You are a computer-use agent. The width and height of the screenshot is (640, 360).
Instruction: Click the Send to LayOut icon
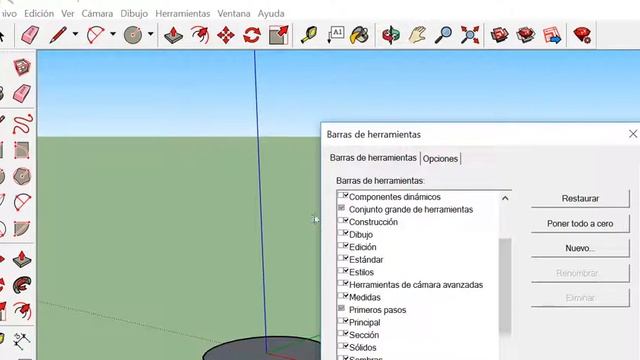(552, 35)
